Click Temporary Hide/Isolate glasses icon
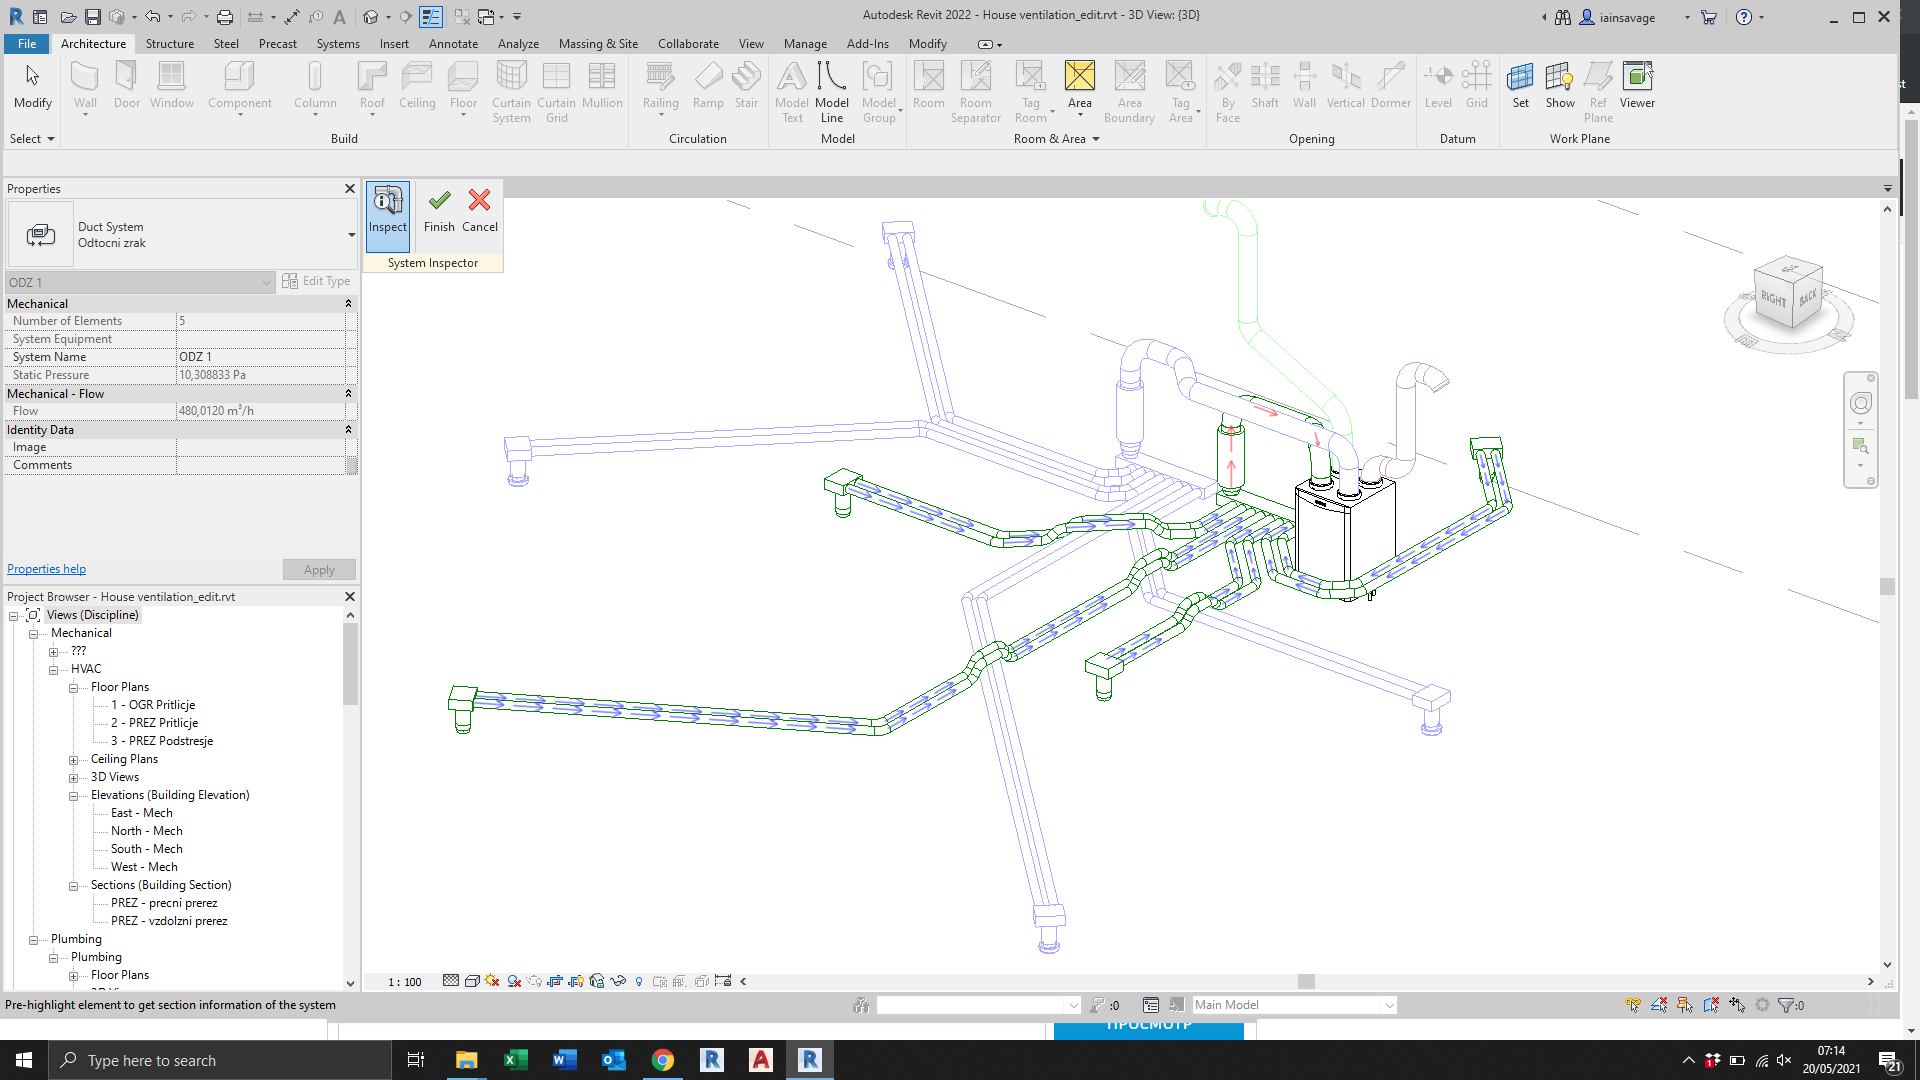Screen dimensions: 1920x1080 click(x=618, y=981)
